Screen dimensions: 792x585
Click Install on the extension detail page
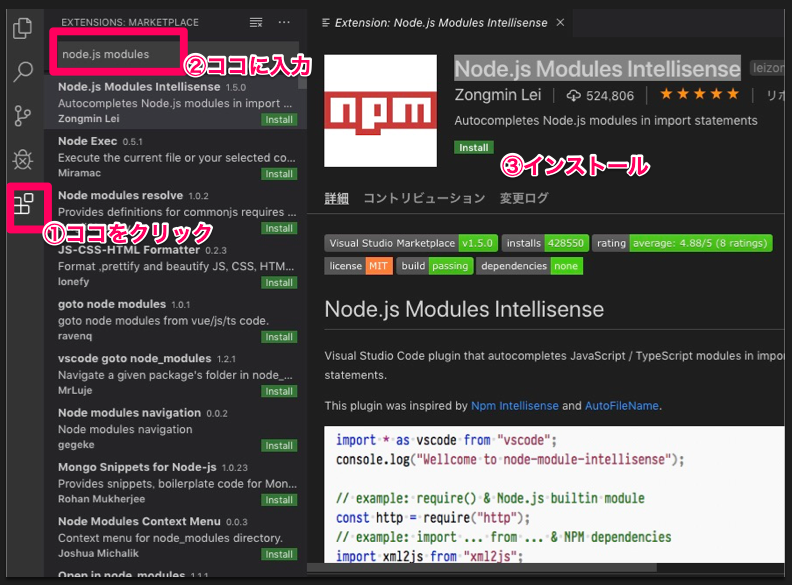point(474,148)
